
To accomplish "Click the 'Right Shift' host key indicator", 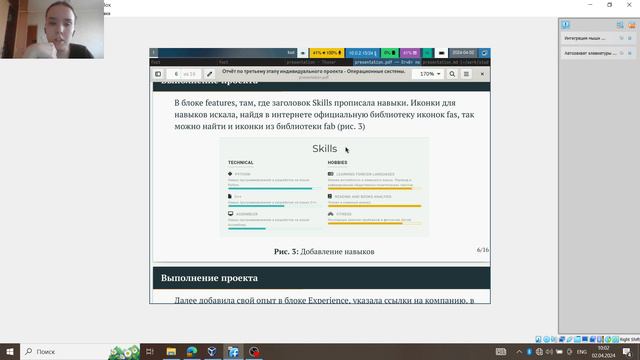I will 629,340.
